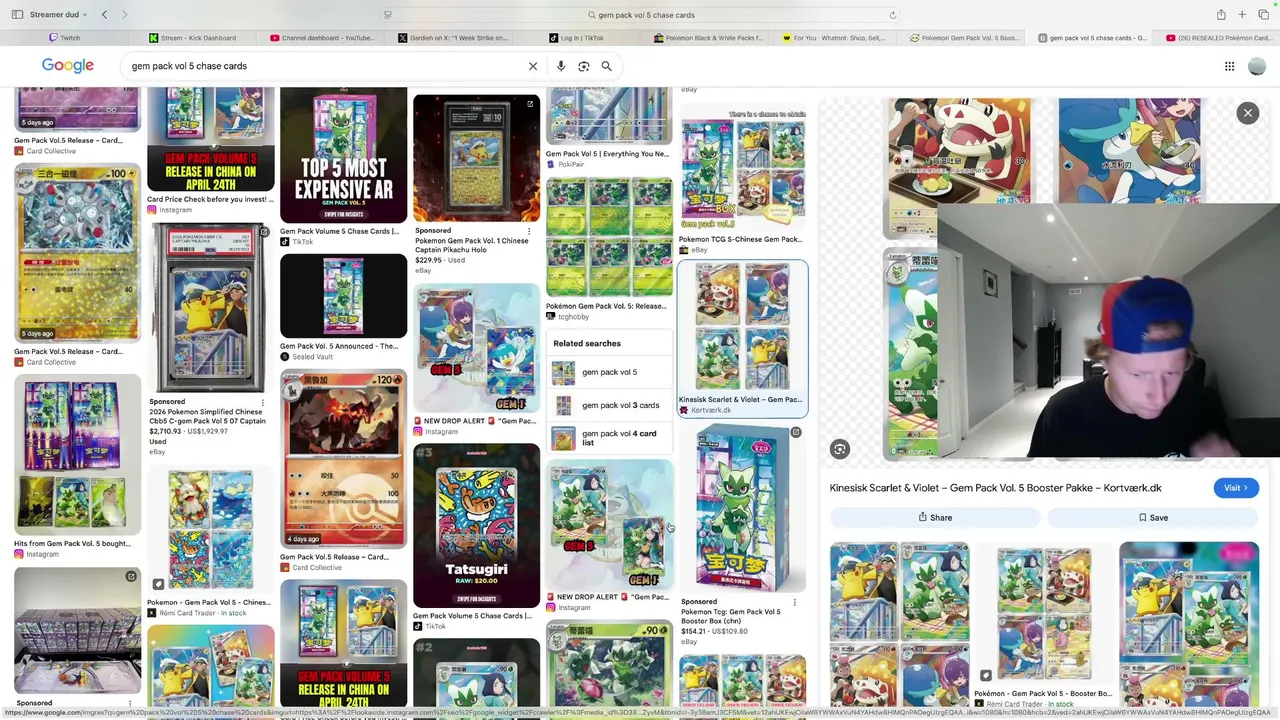Open the 'Pokemon TCG S-Chinese Gem Pack' eBay result

click(740, 240)
